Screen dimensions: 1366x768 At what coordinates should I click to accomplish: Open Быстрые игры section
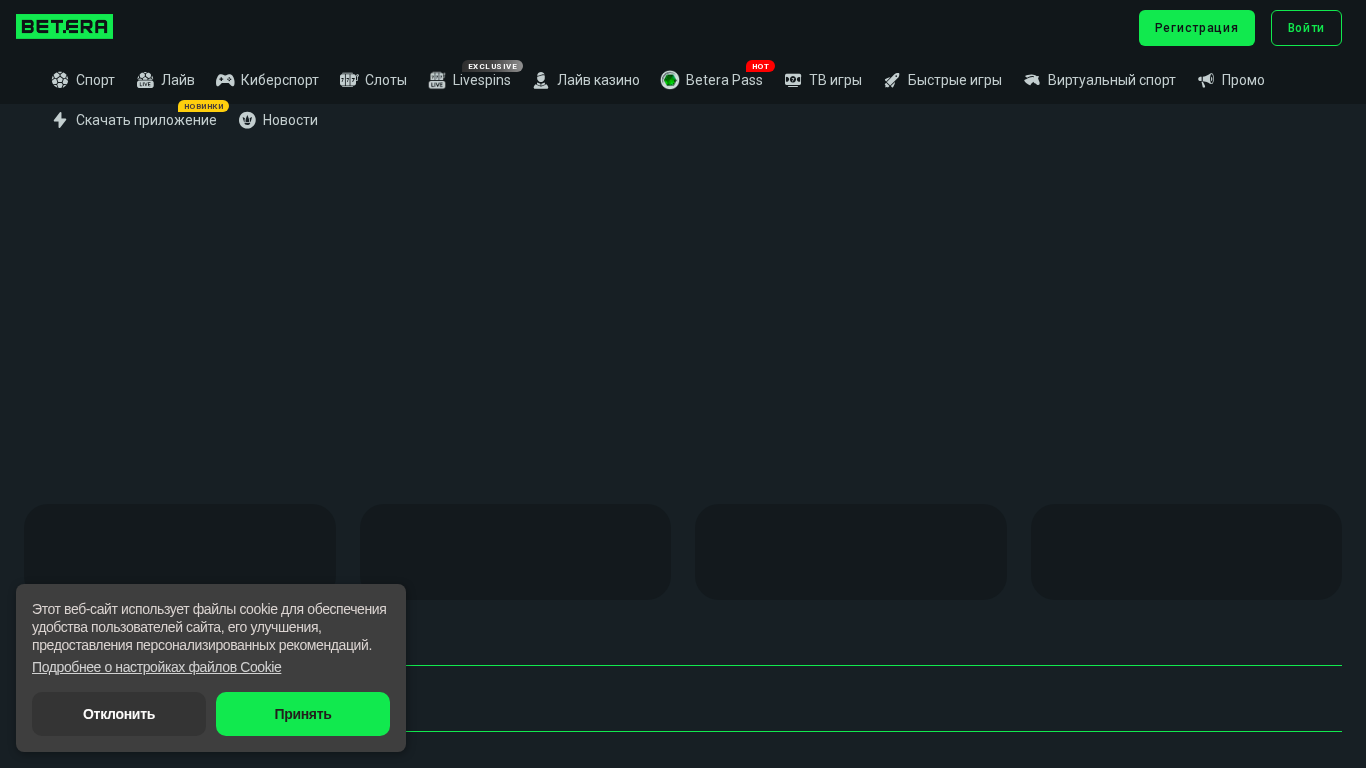coord(955,80)
